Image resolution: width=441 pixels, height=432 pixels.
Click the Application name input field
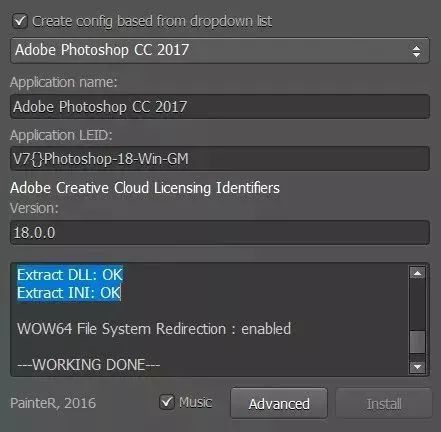pos(220,107)
